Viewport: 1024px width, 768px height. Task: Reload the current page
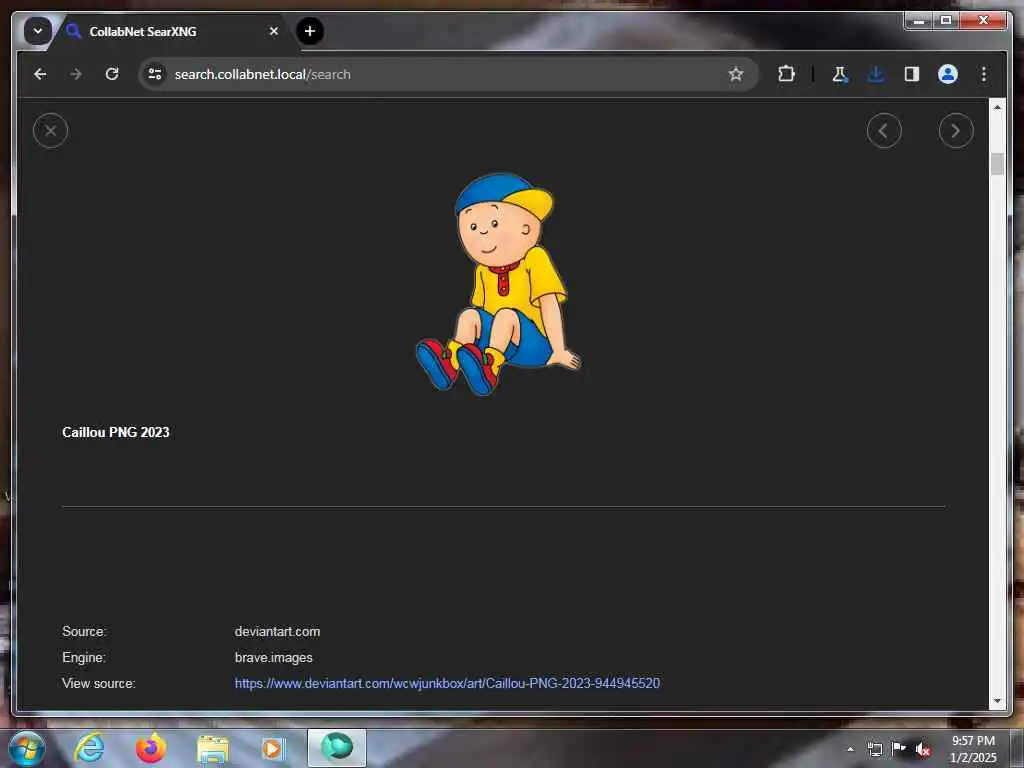(112, 74)
